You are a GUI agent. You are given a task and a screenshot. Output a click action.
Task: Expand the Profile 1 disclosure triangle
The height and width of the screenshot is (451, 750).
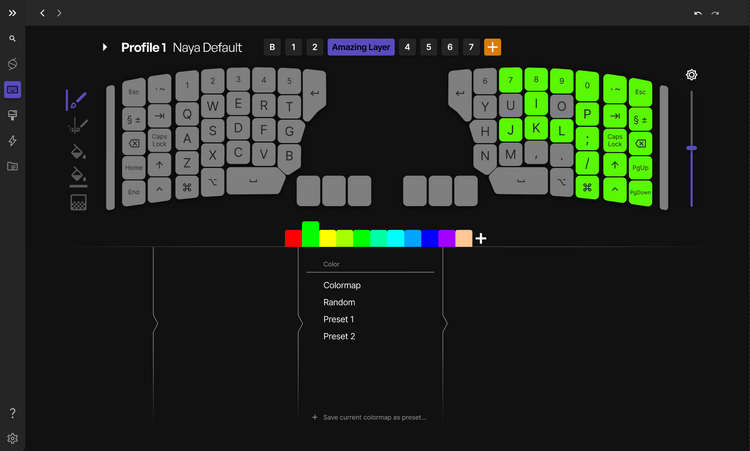(105, 47)
